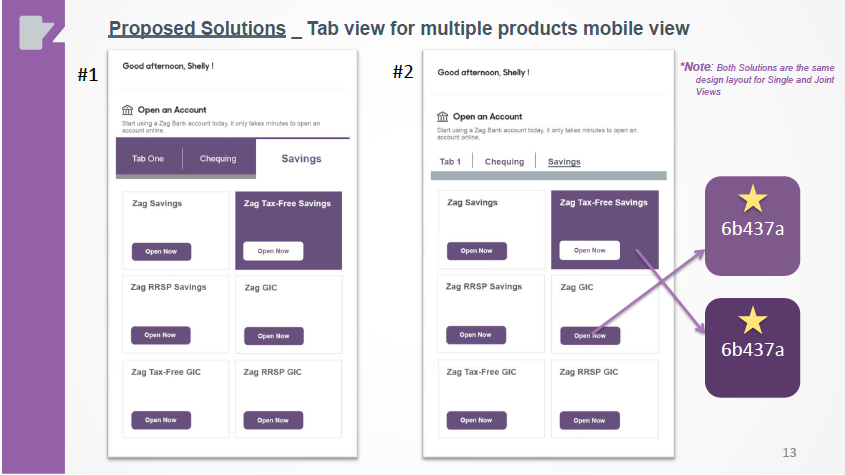The image size is (845, 475).
Task: Click white Open Now button in mockup #2
Action: (589, 250)
